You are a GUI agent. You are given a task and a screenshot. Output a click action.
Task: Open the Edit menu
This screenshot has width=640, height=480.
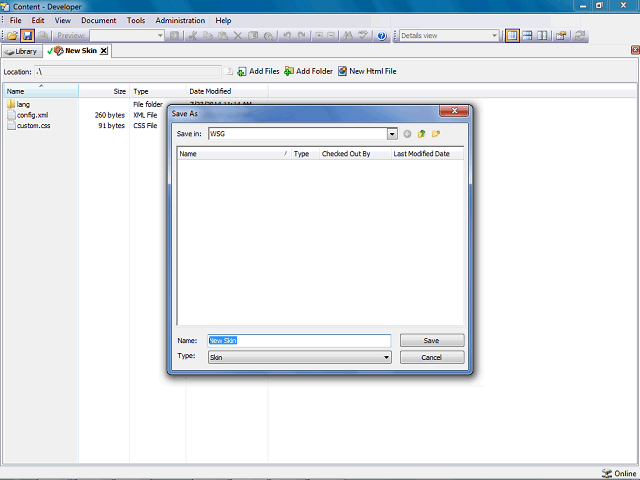pyautogui.click(x=38, y=20)
